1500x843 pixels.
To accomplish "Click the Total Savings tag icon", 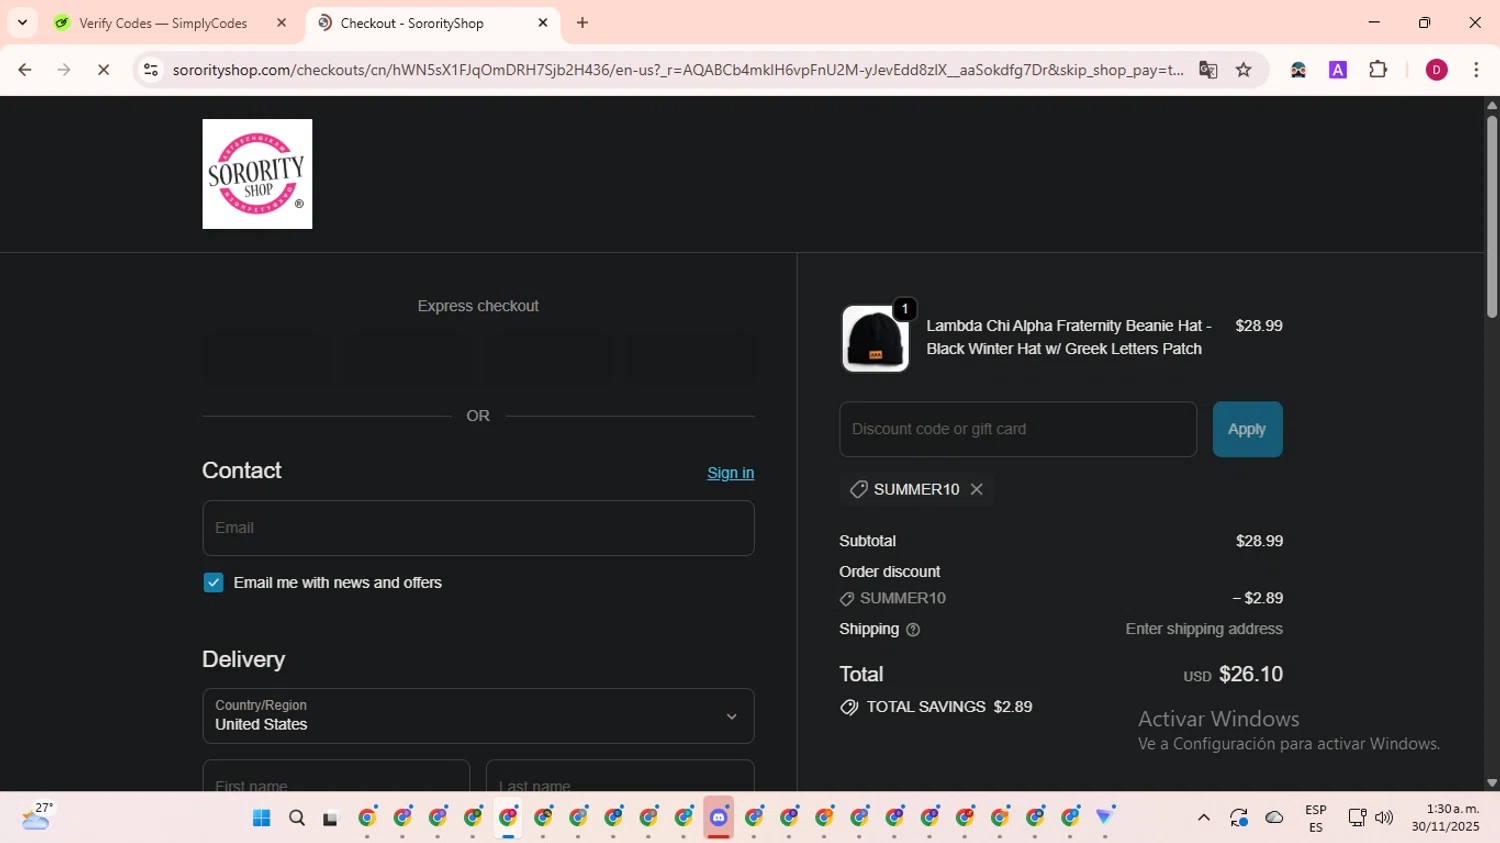I will coord(849,707).
